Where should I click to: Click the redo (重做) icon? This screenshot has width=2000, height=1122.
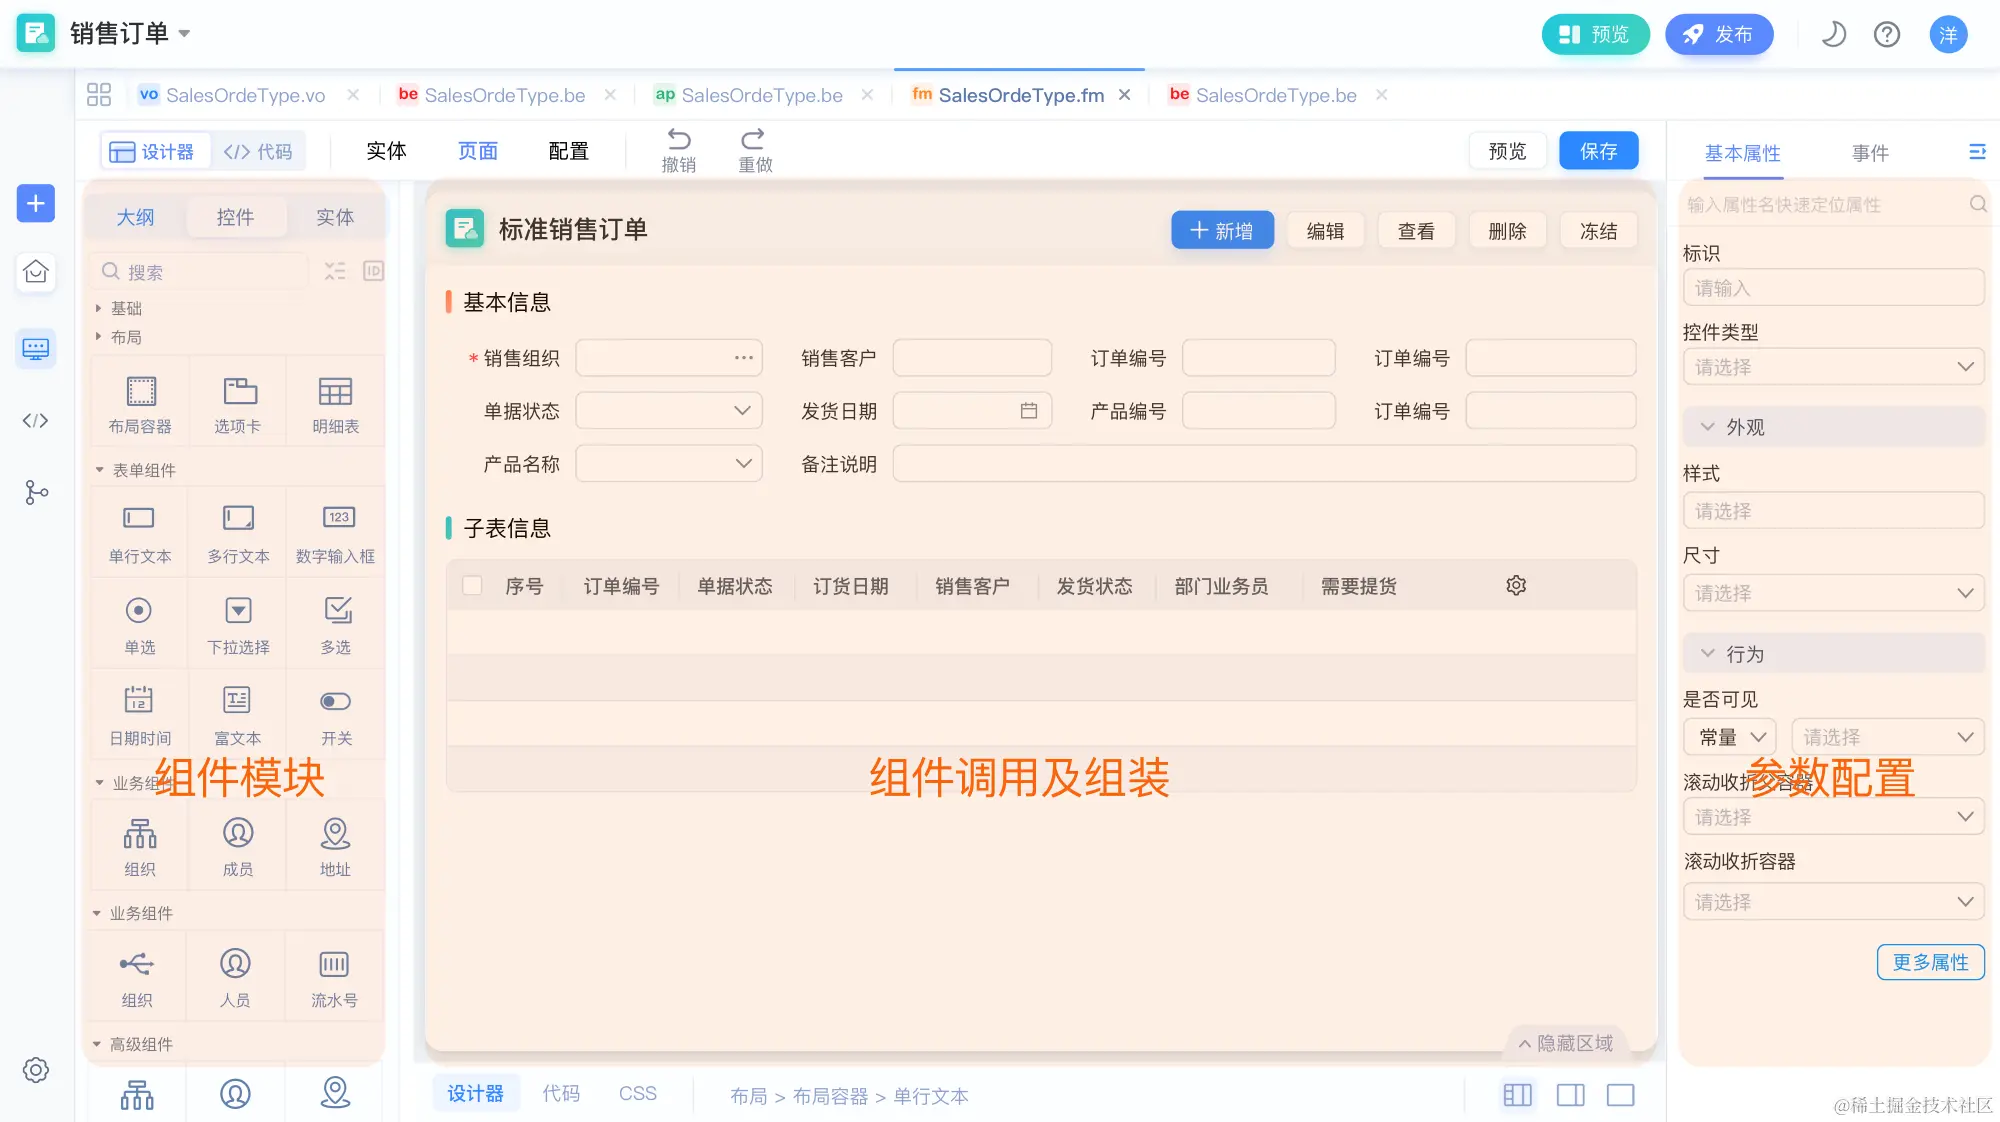coord(753,139)
